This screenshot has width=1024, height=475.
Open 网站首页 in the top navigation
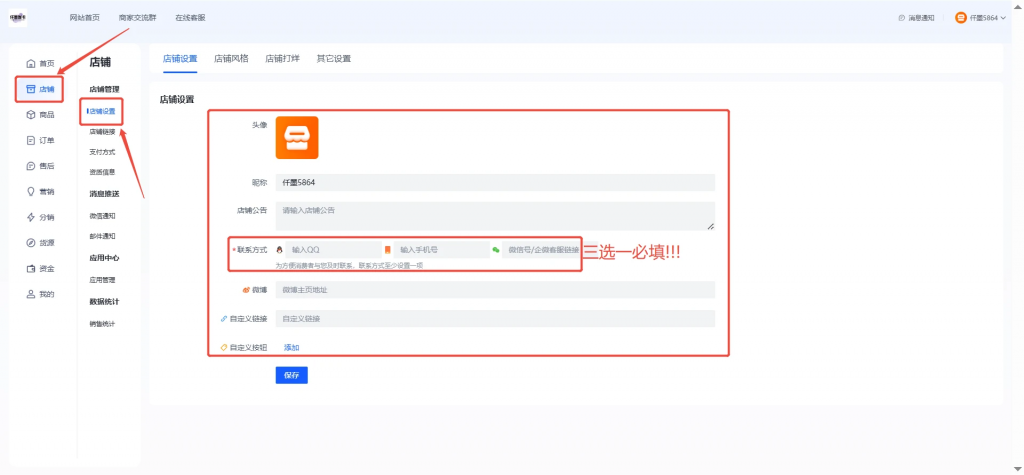coord(85,18)
